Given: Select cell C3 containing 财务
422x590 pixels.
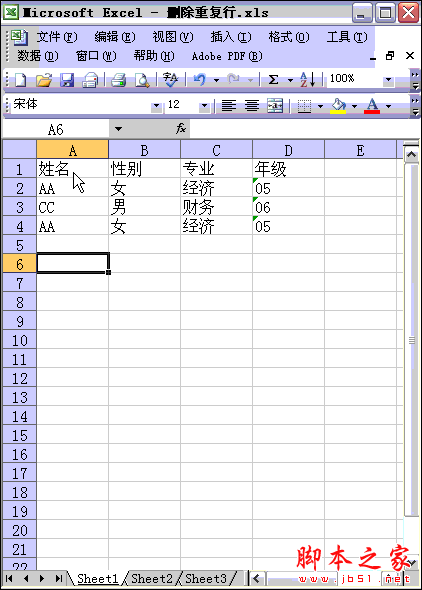Looking at the screenshot, I should [x=216, y=207].
